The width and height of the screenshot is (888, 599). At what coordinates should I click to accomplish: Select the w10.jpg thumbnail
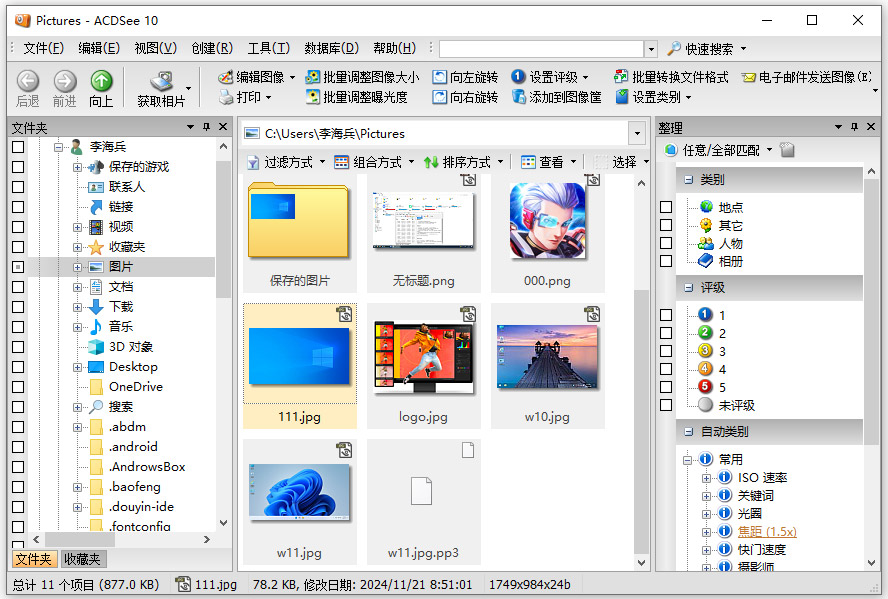click(x=548, y=355)
